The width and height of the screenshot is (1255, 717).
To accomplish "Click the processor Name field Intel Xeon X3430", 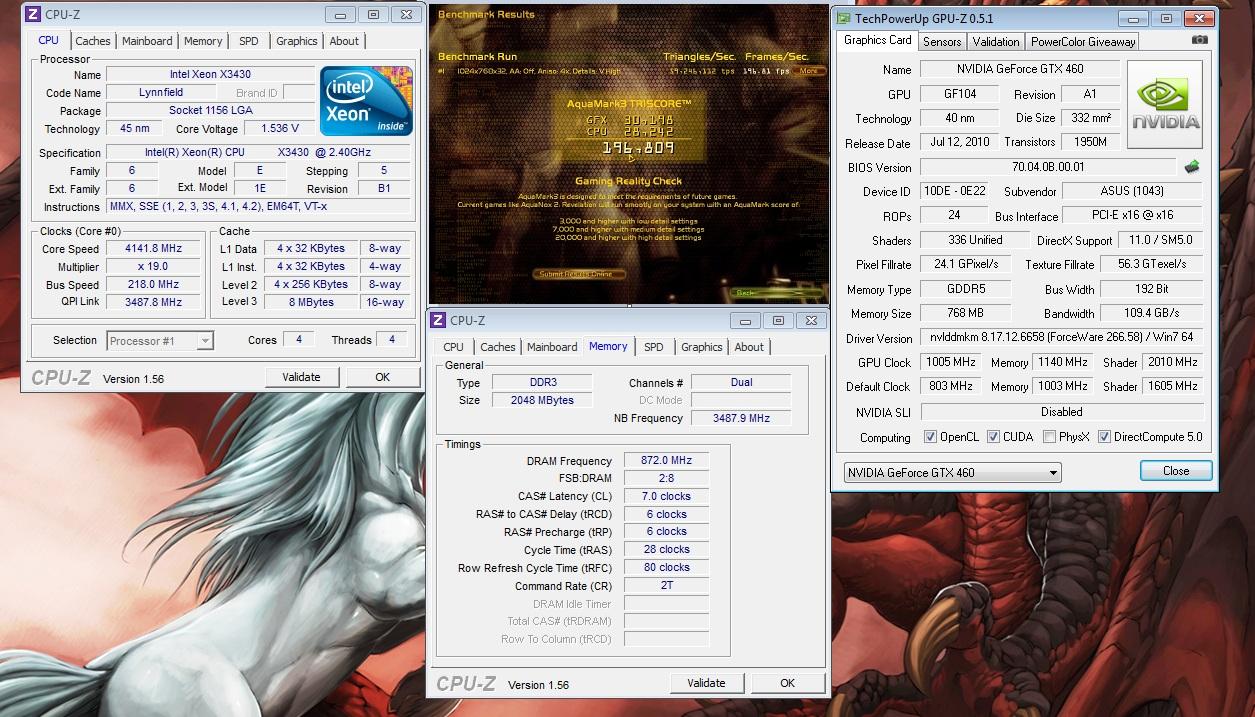I will point(210,75).
